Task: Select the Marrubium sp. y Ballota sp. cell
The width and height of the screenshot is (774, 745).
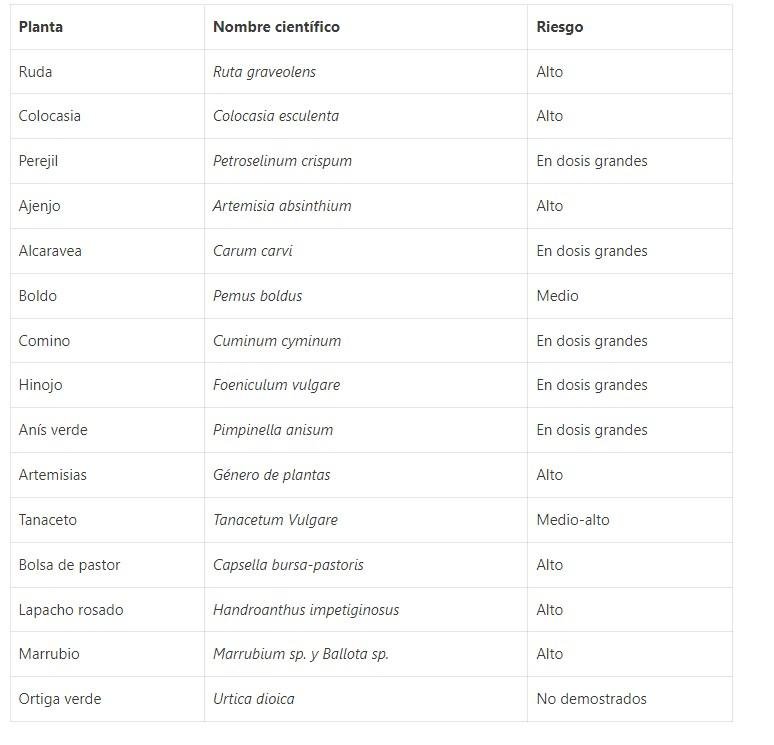Action: click(300, 654)
